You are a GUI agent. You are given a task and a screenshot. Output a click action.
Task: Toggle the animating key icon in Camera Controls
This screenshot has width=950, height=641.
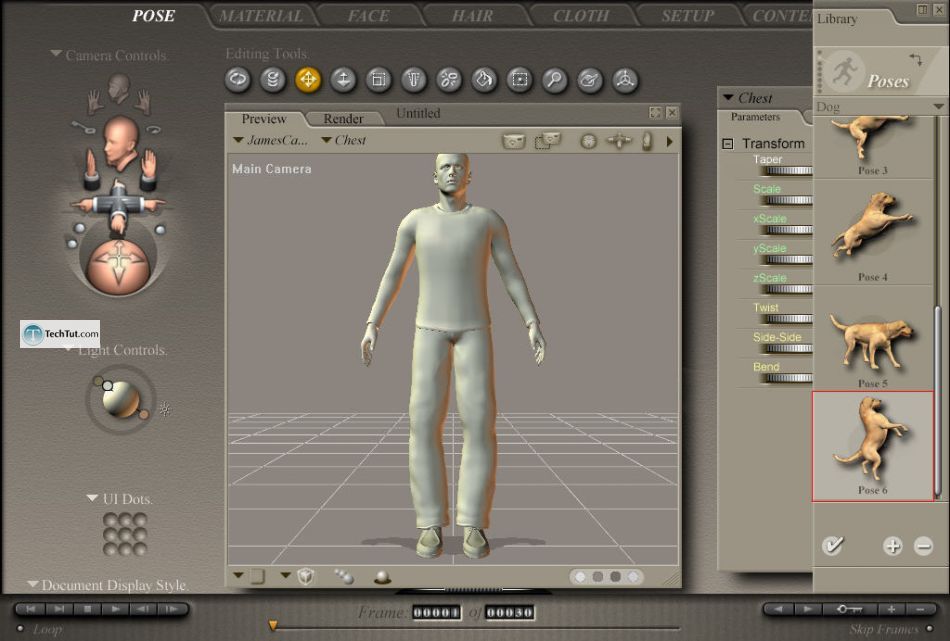tap(84, 127)
